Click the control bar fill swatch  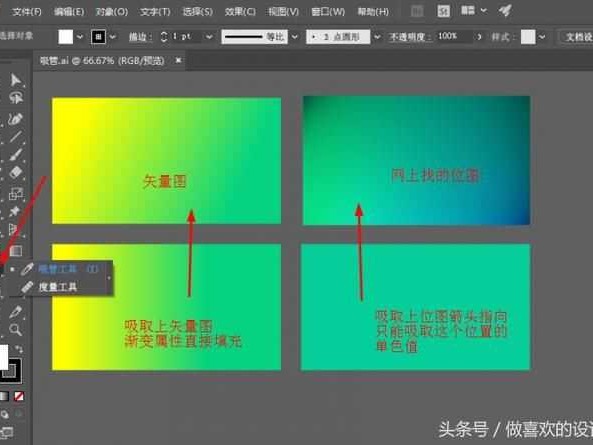pos(65,37)
